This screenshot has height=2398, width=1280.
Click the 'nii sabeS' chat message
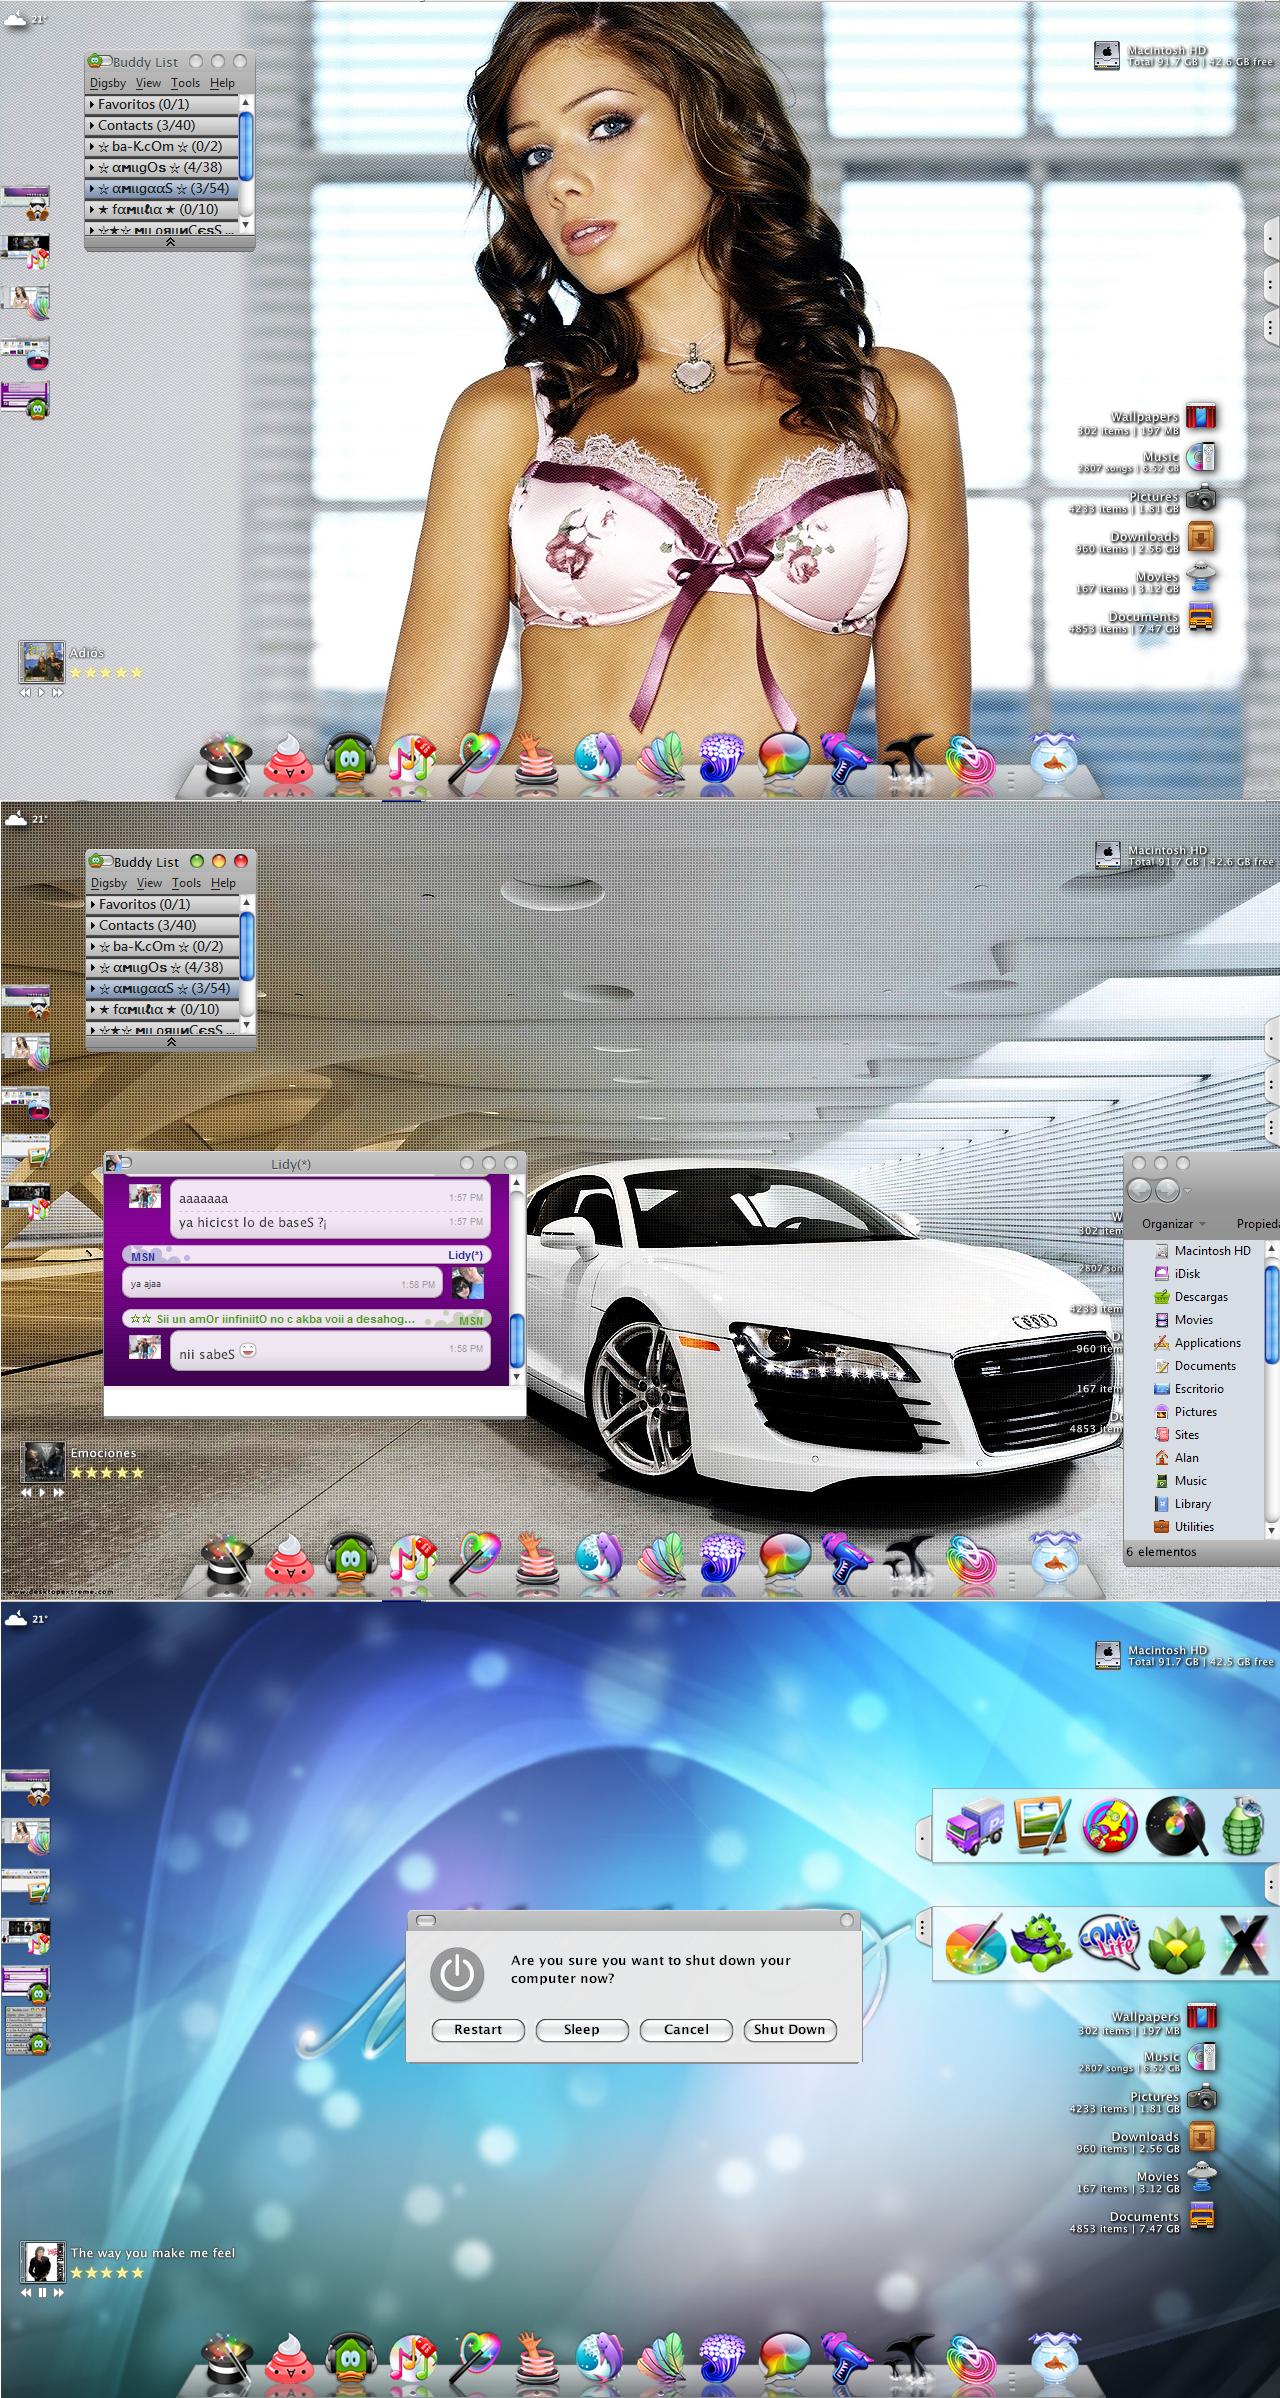coord(329,1352)
